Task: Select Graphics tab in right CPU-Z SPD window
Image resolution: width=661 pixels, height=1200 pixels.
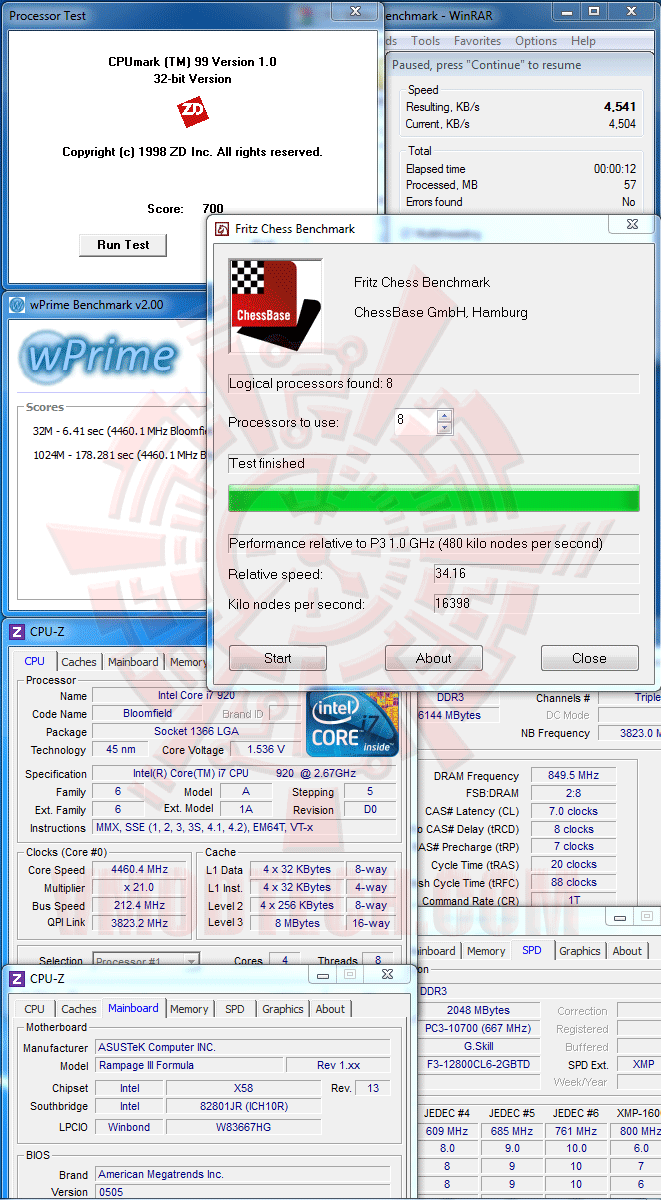Action: point(580,951)
